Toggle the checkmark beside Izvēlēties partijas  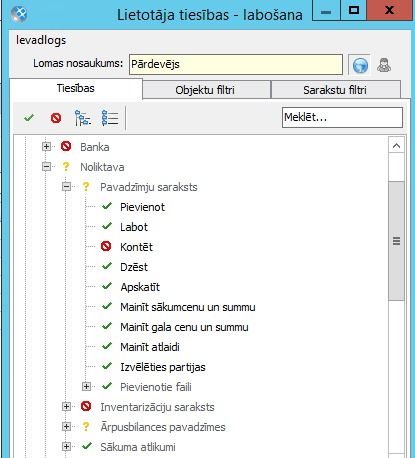(x=107, y=366)
